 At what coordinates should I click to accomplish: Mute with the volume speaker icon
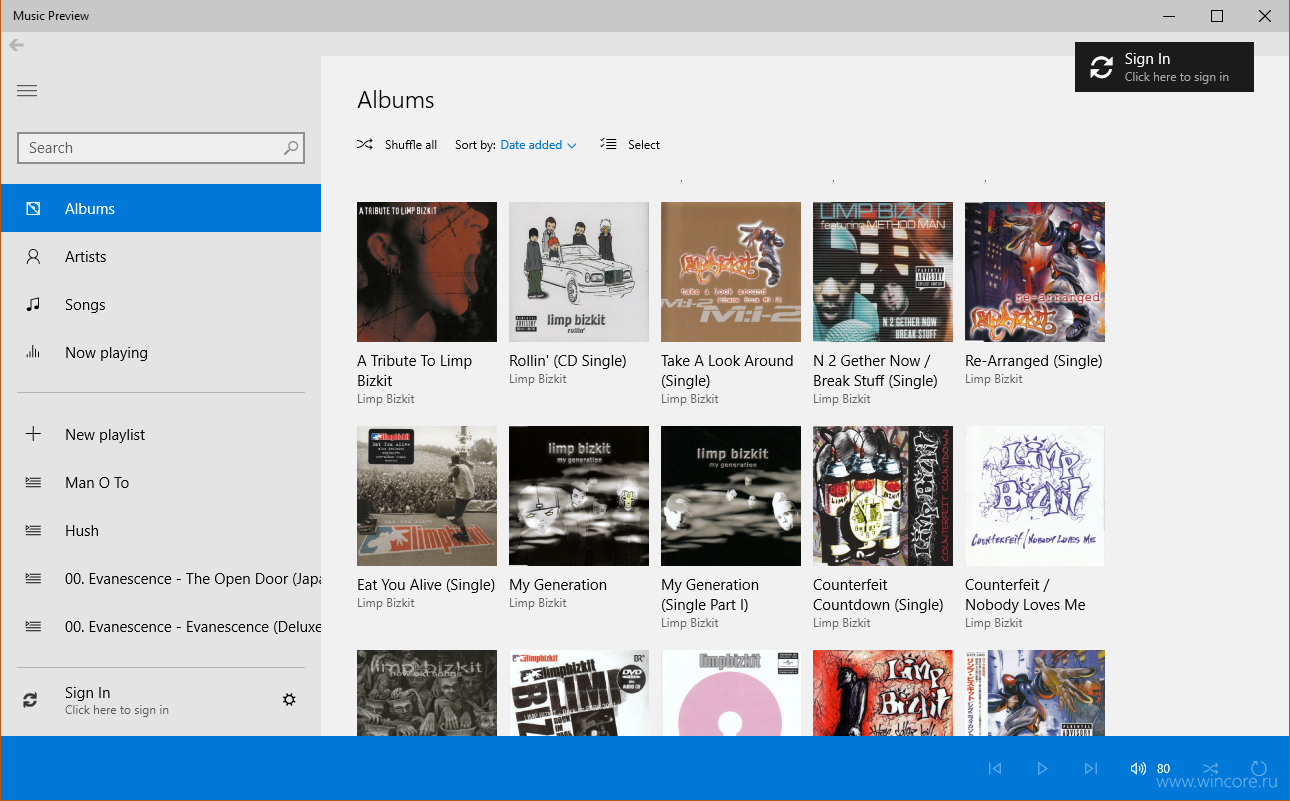click(1138, 769)
